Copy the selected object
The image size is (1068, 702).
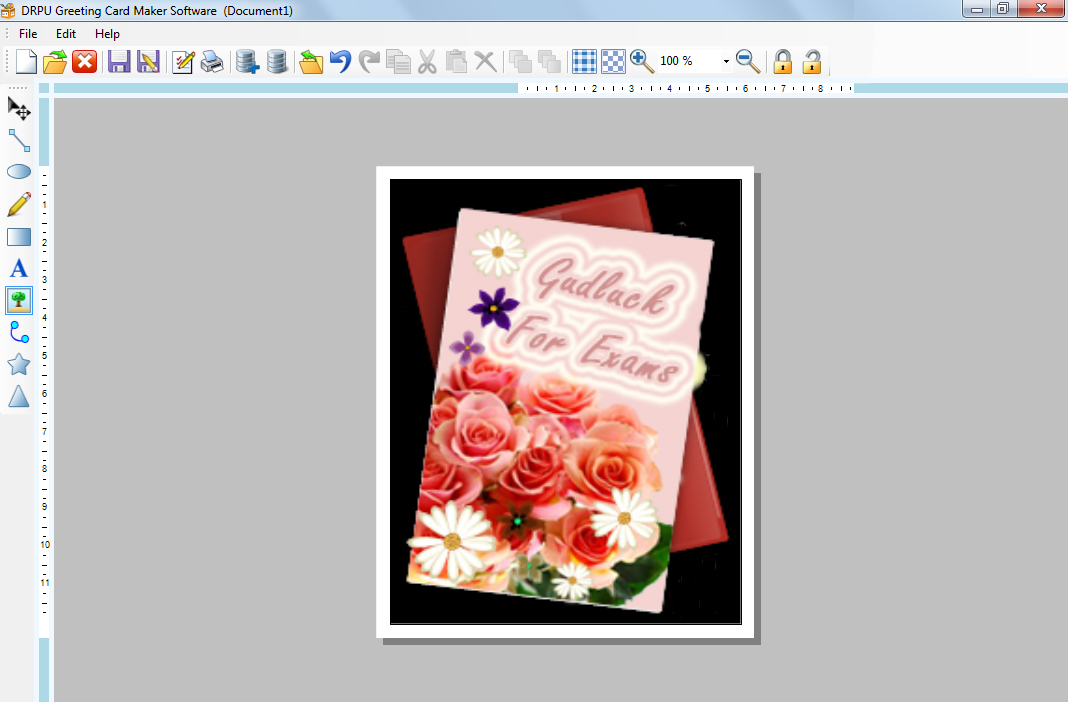tap(398, 61)
